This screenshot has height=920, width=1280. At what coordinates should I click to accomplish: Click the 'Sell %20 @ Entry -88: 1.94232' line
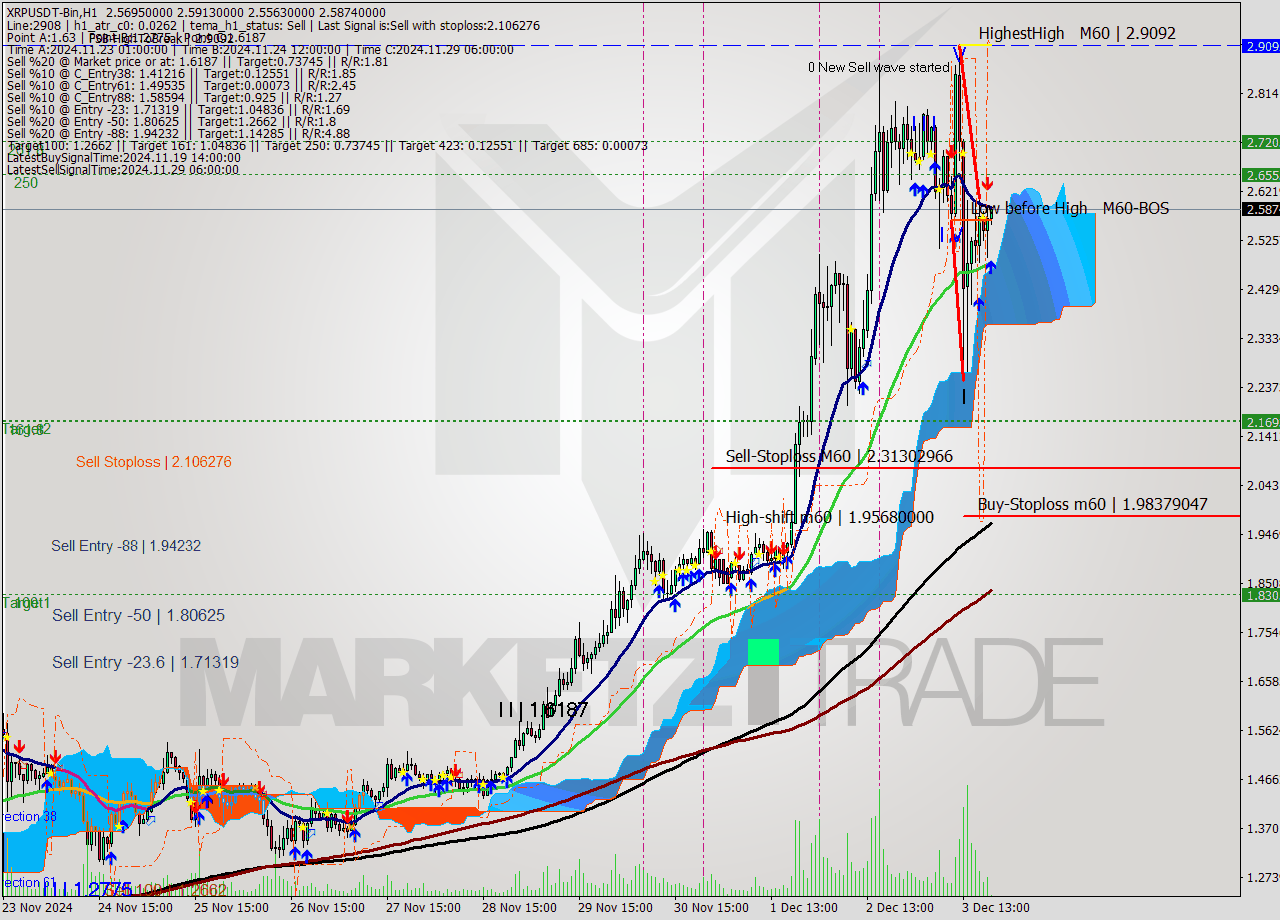(178, 134)
